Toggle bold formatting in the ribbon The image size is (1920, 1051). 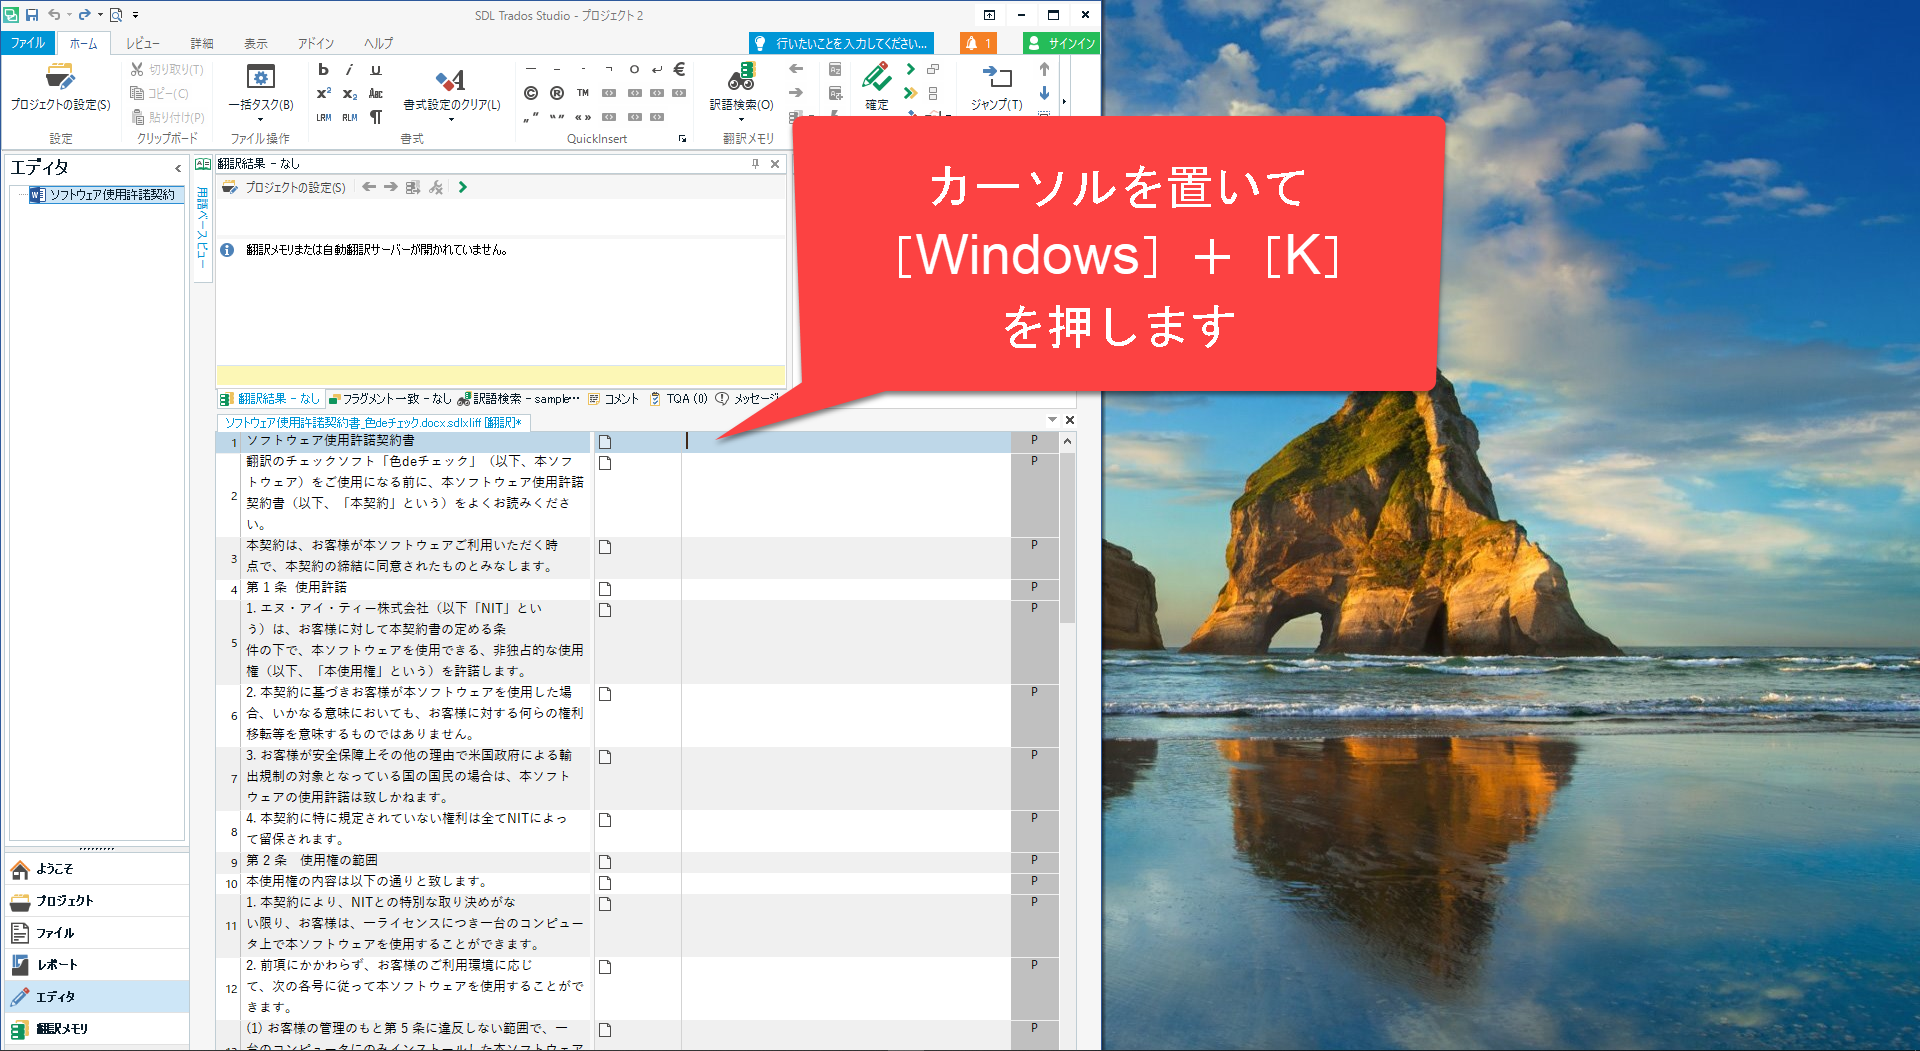click(323, 69)
